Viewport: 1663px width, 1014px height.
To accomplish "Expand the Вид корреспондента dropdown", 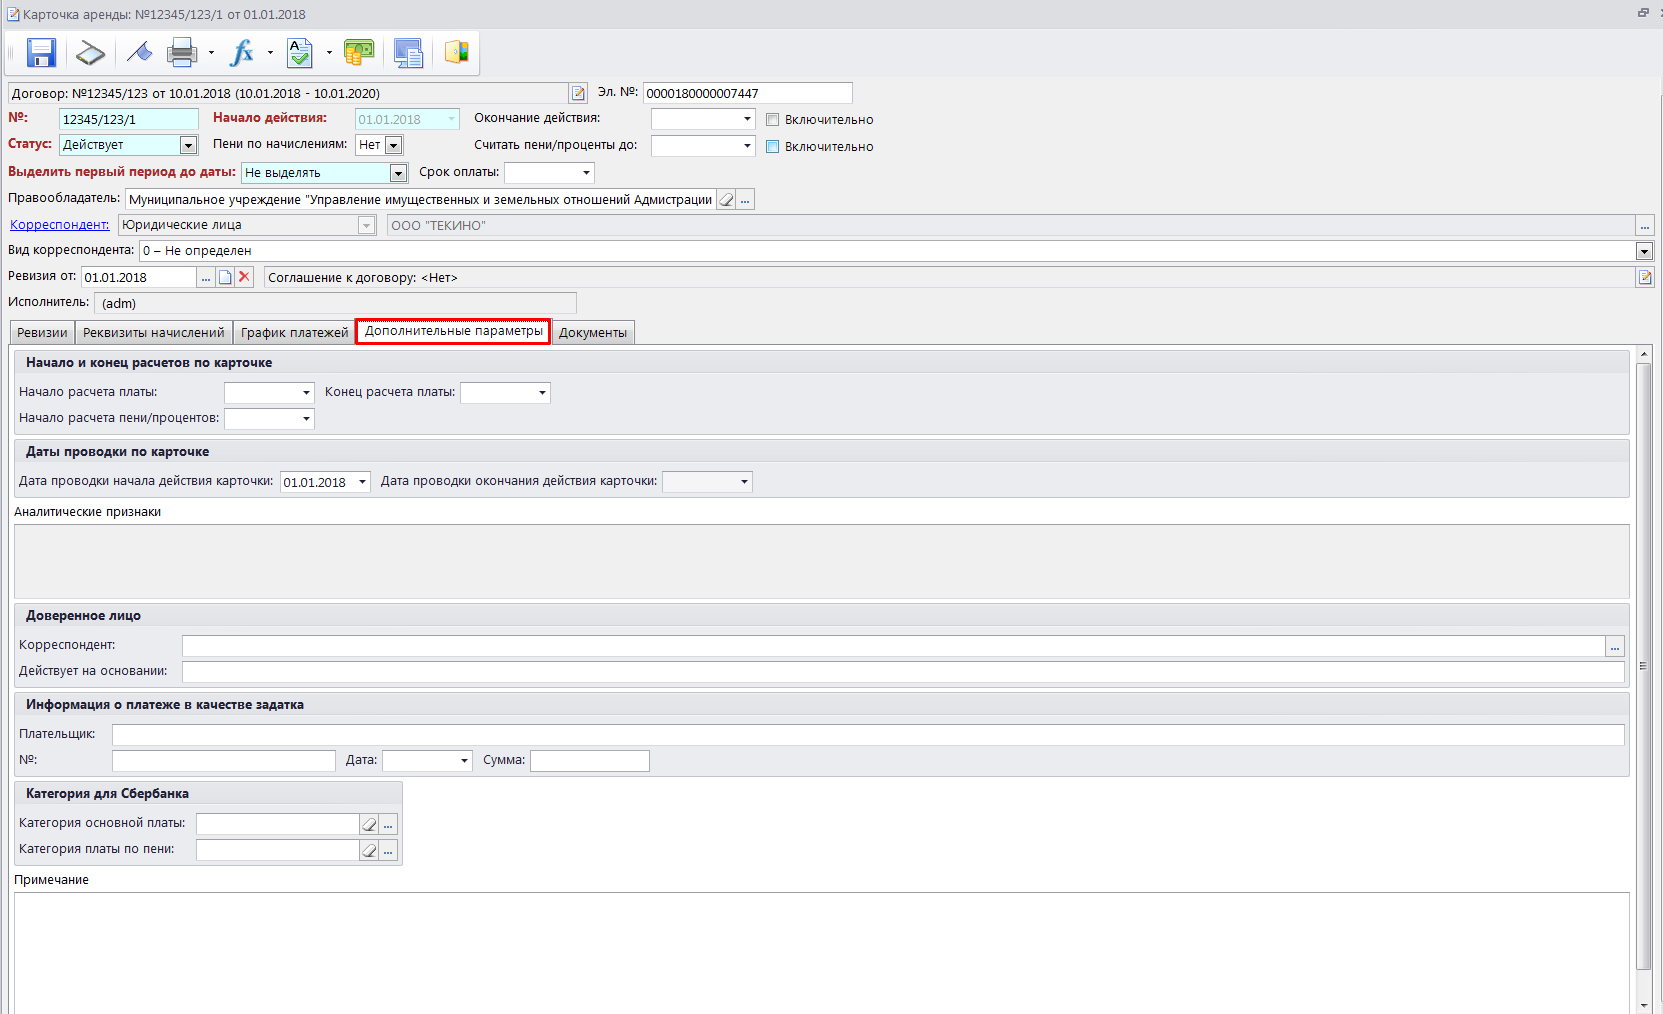I will (x=1644, y=251).
